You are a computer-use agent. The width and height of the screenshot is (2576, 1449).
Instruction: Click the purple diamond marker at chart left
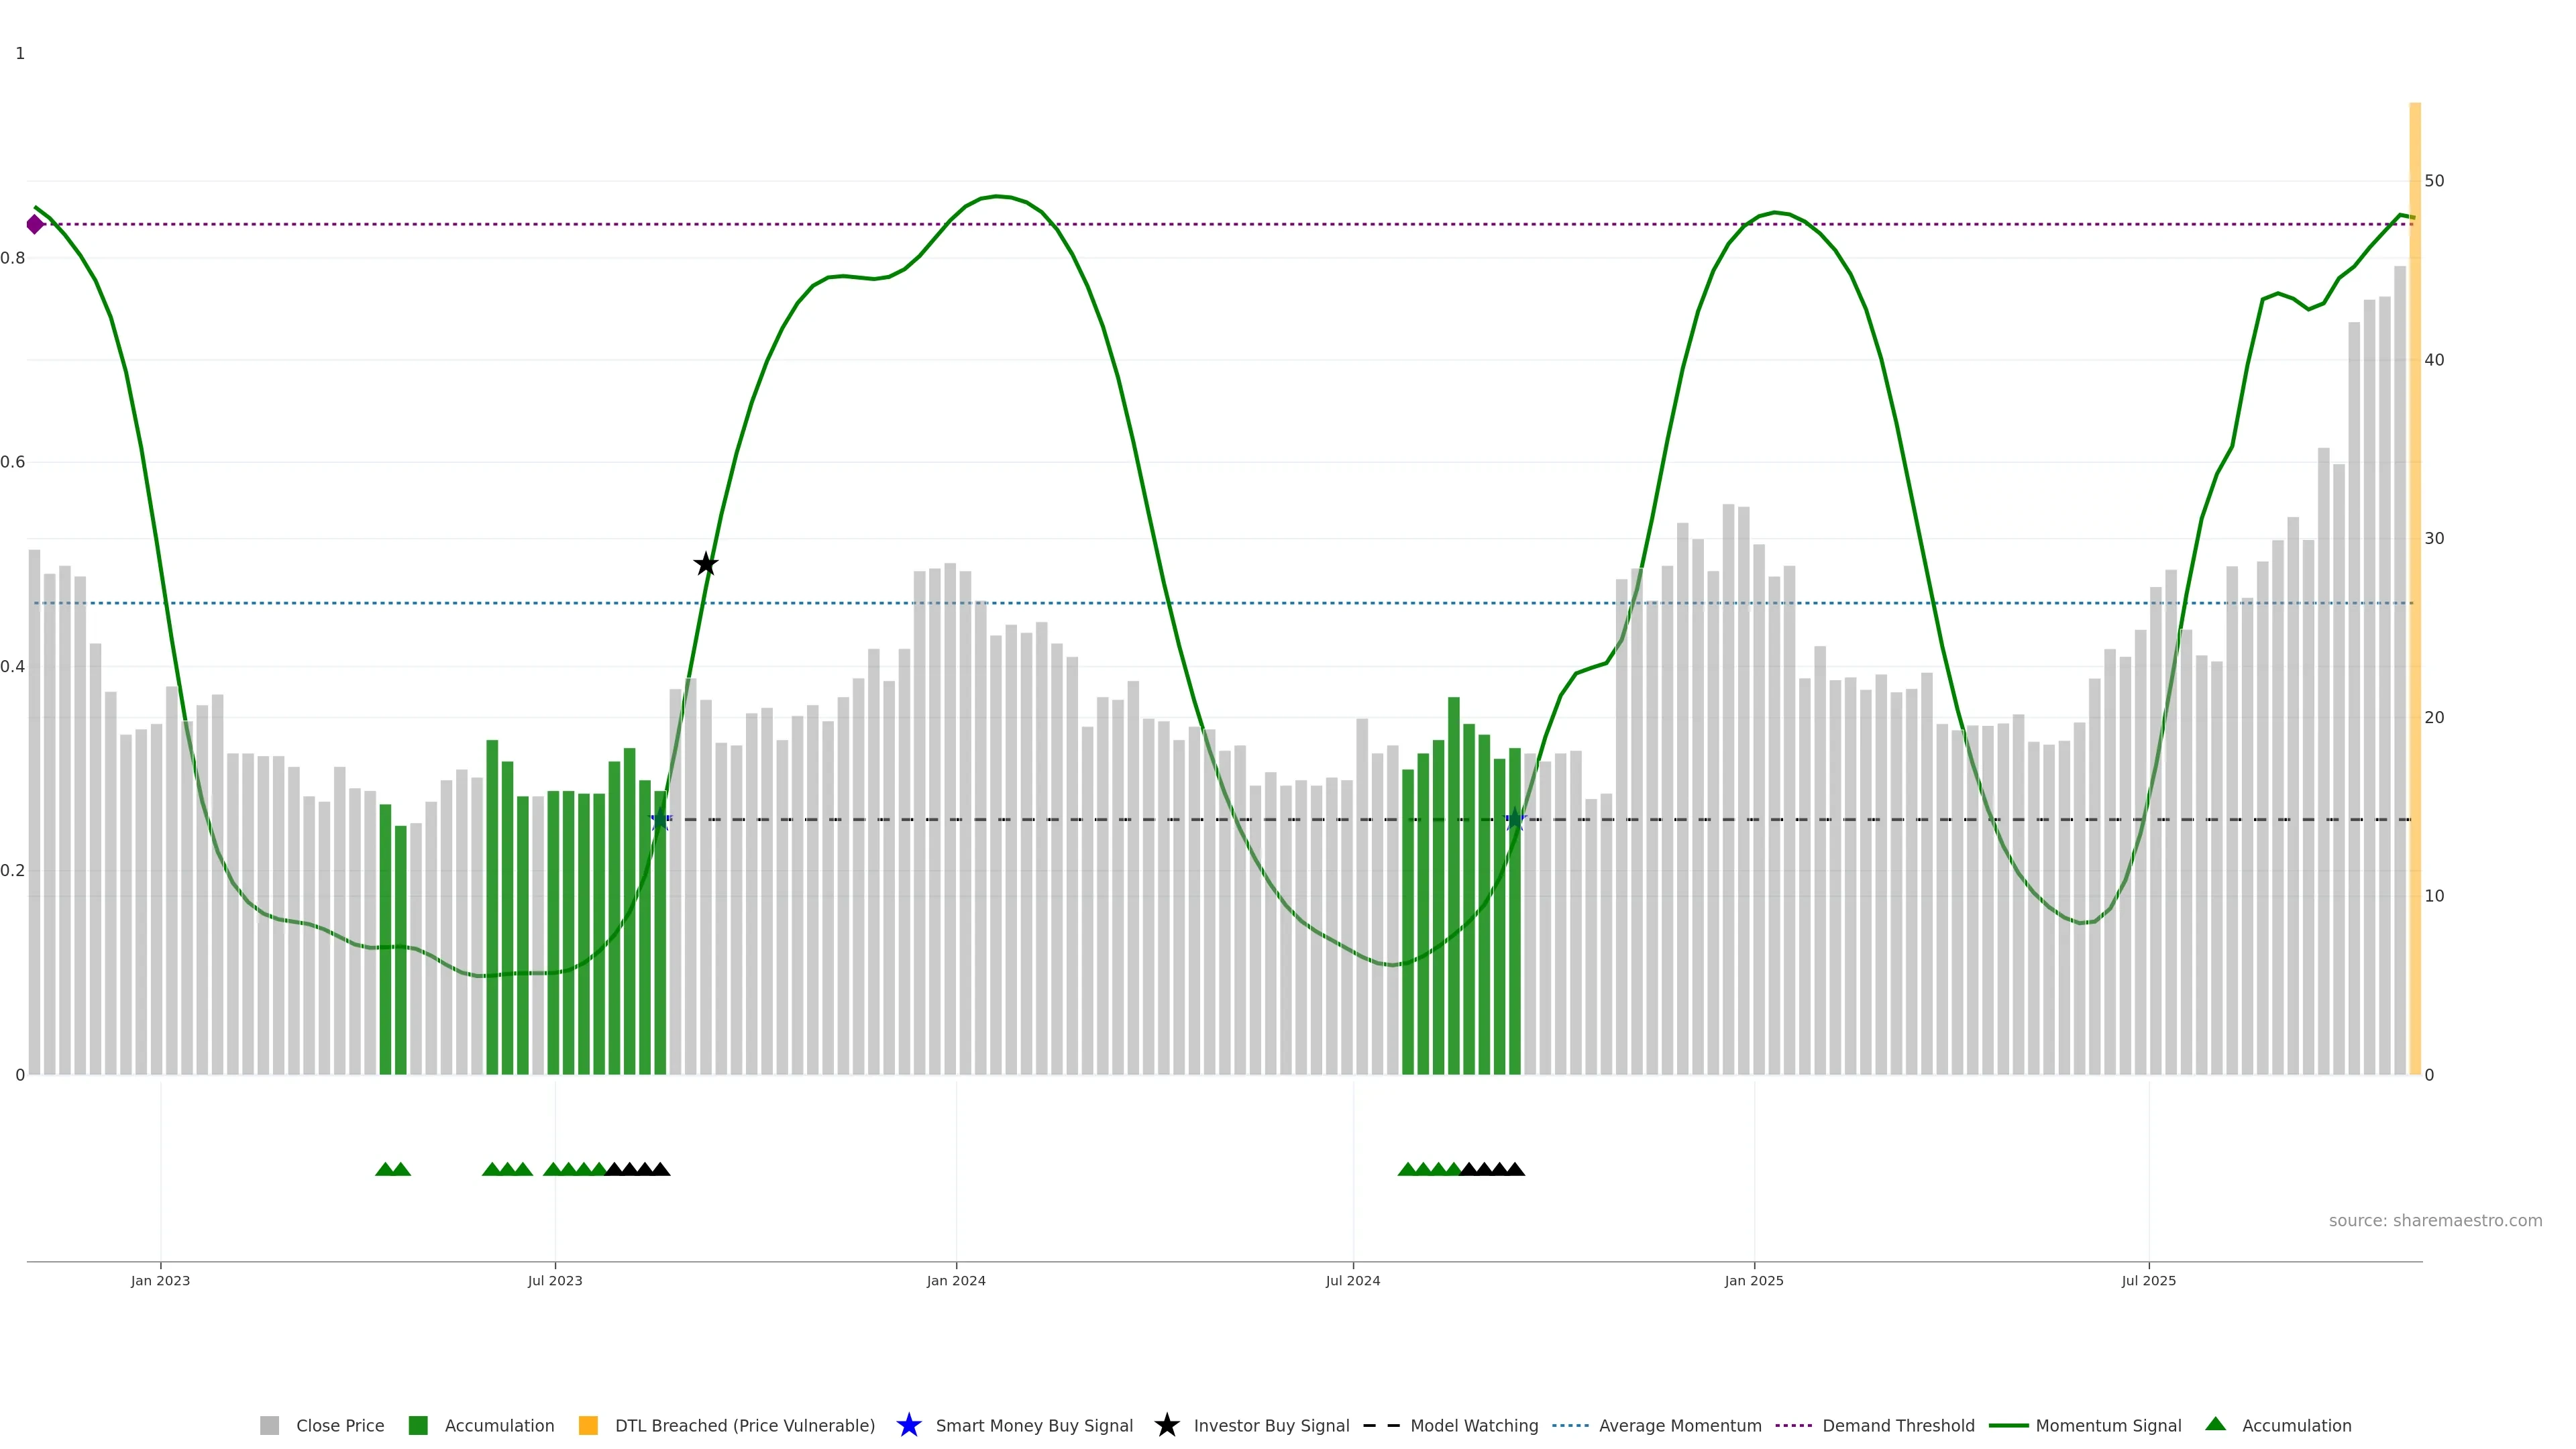point(35,224)
